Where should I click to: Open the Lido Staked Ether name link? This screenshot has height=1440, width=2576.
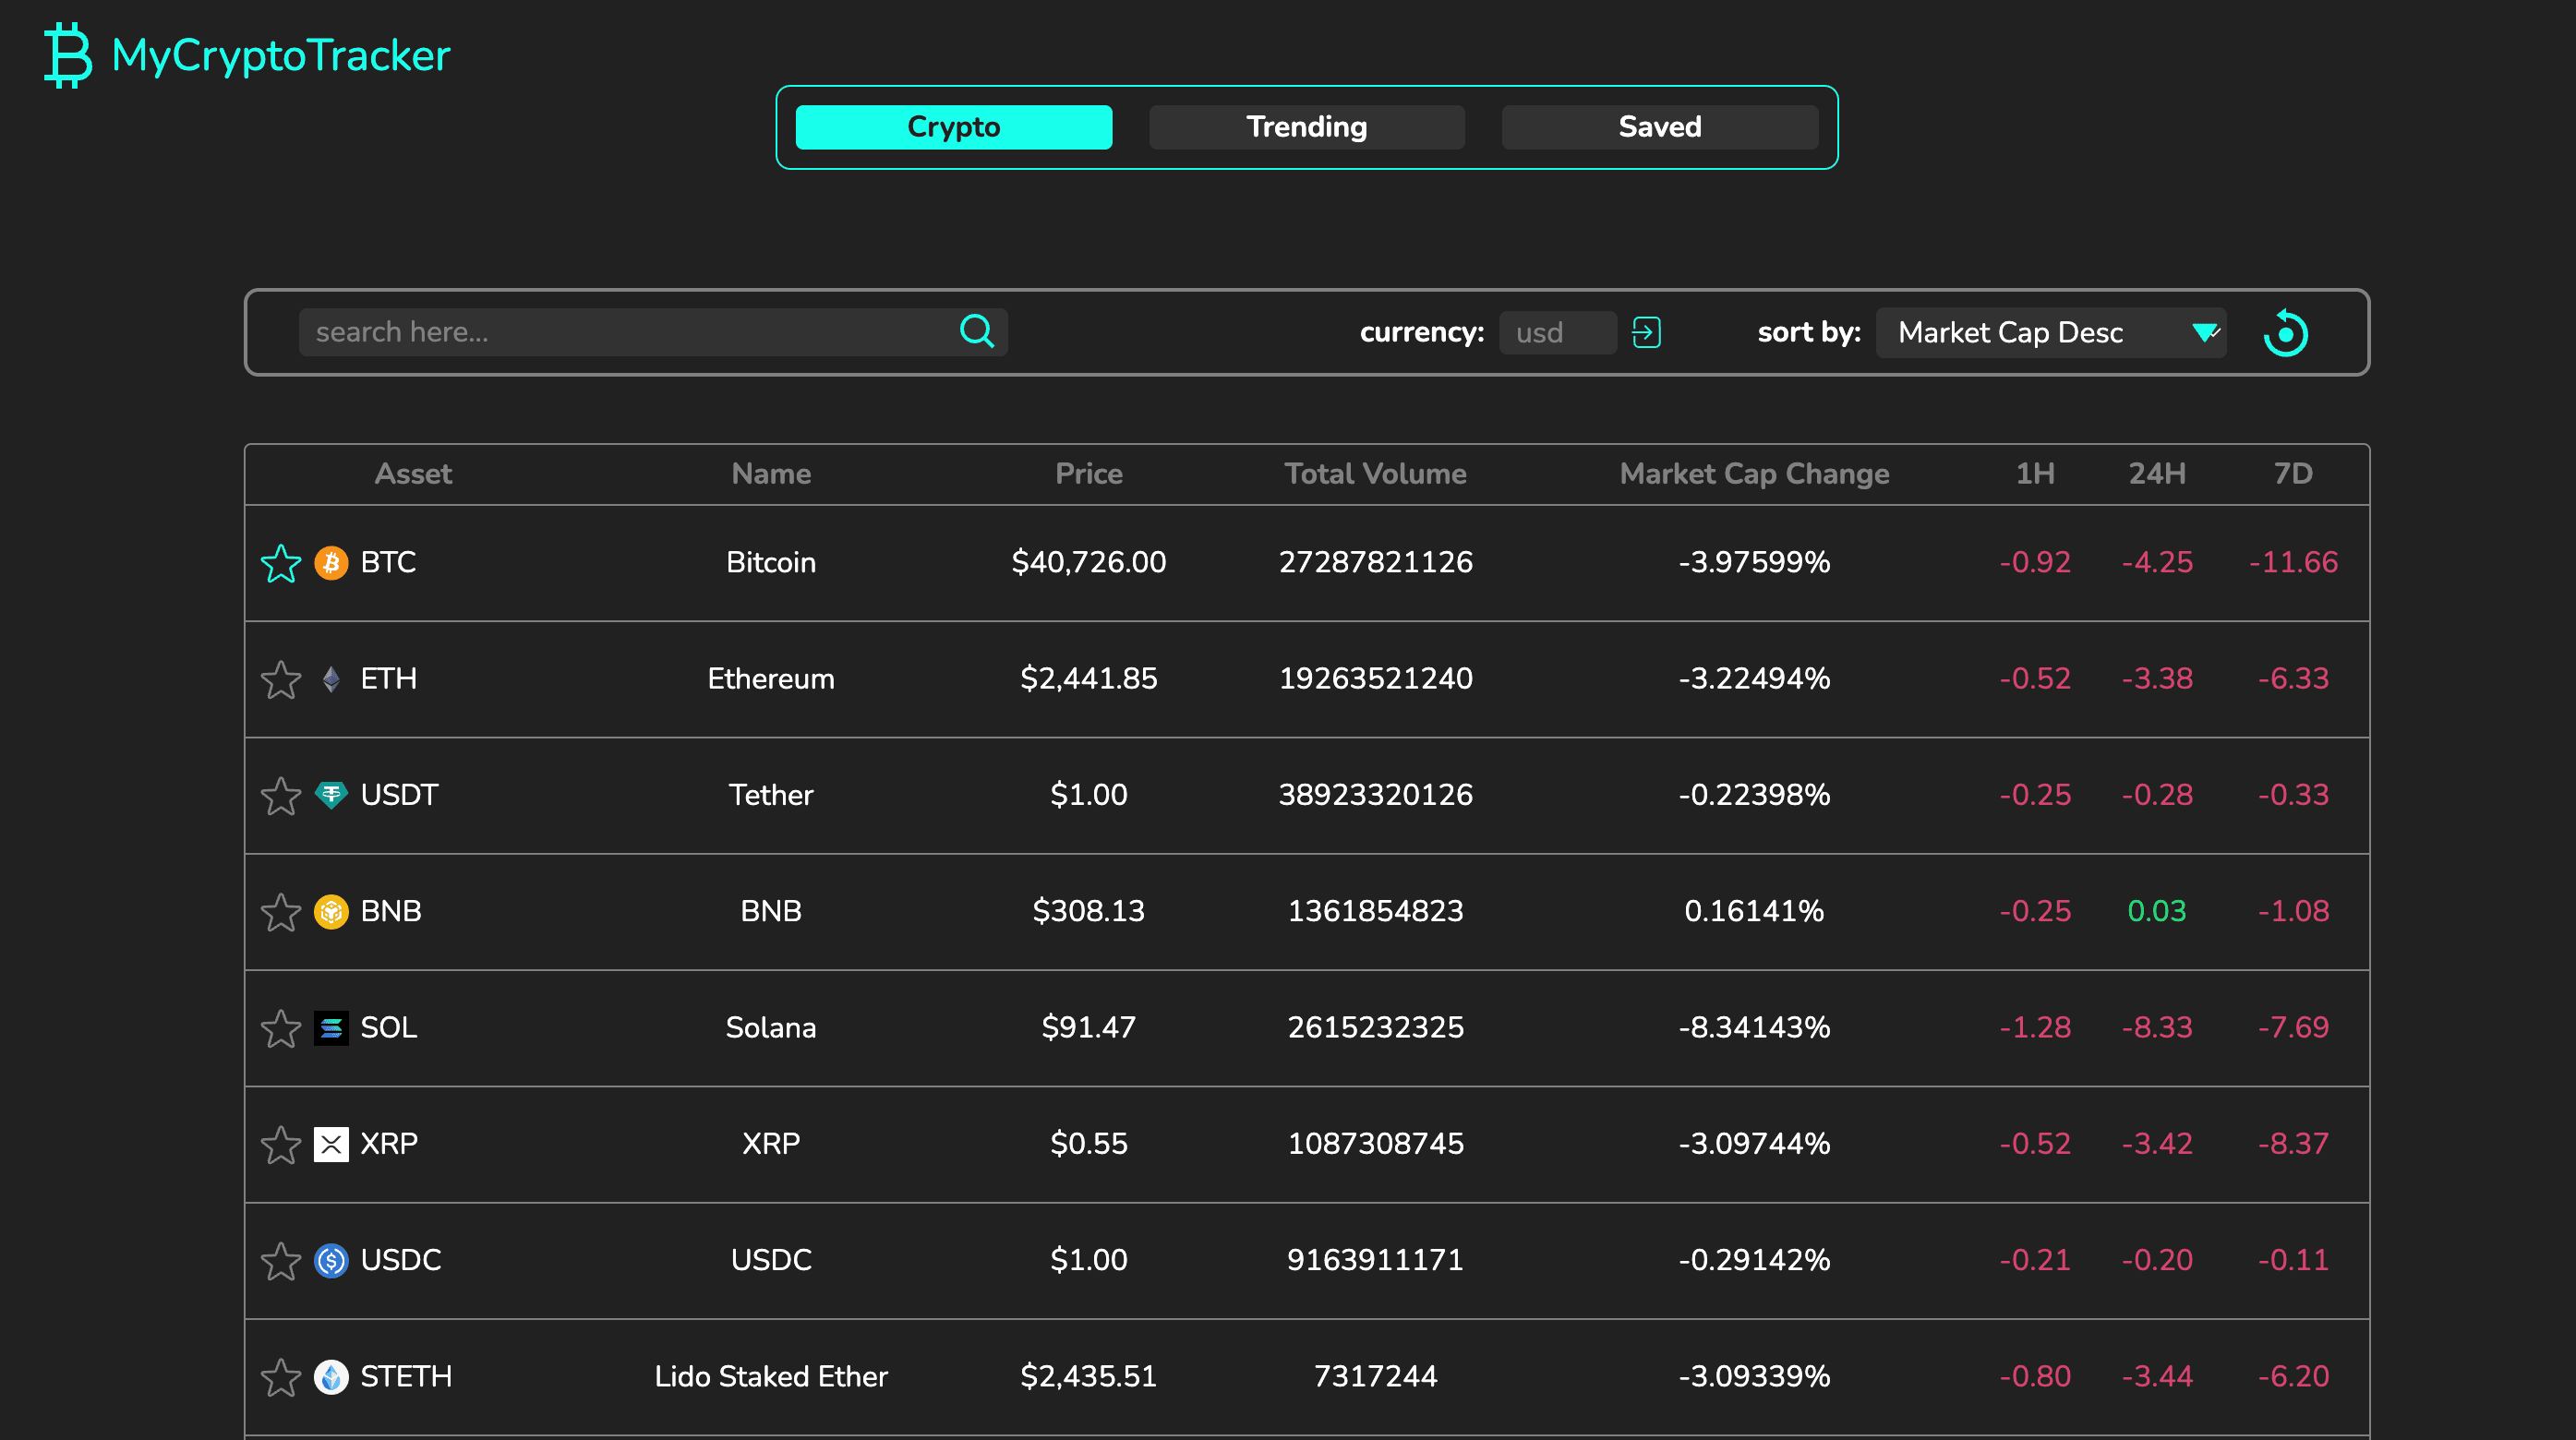click(x=771, y=1377)
